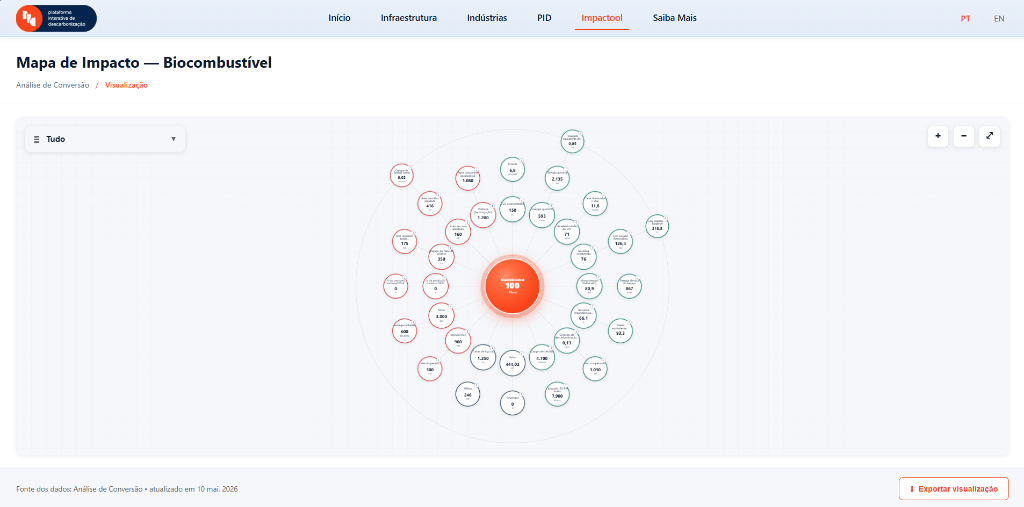Open the green node valued 318,8
The width and height of the screenshot is (1024, 507).
656,226
